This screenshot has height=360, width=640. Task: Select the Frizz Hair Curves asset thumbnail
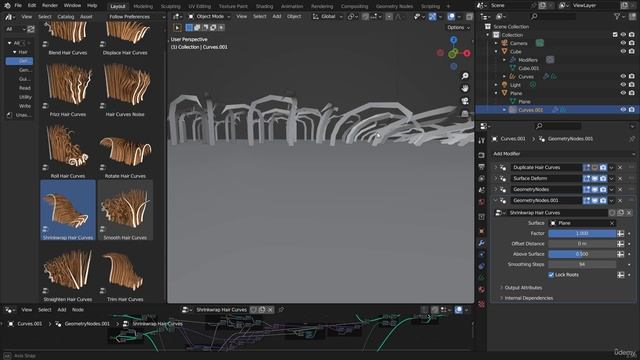pyautogui.click(x=68, y=88)
